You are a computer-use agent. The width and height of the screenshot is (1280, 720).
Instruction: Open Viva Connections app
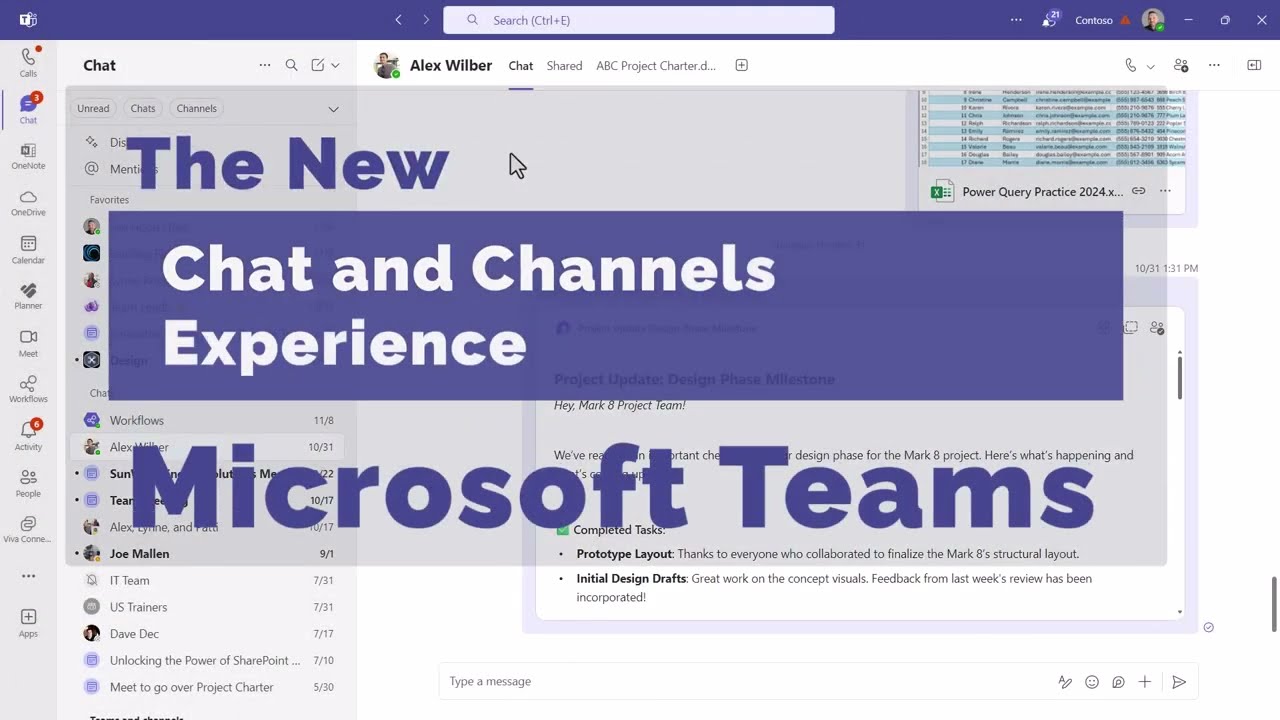pyautogui.click(x=28, y=530)
